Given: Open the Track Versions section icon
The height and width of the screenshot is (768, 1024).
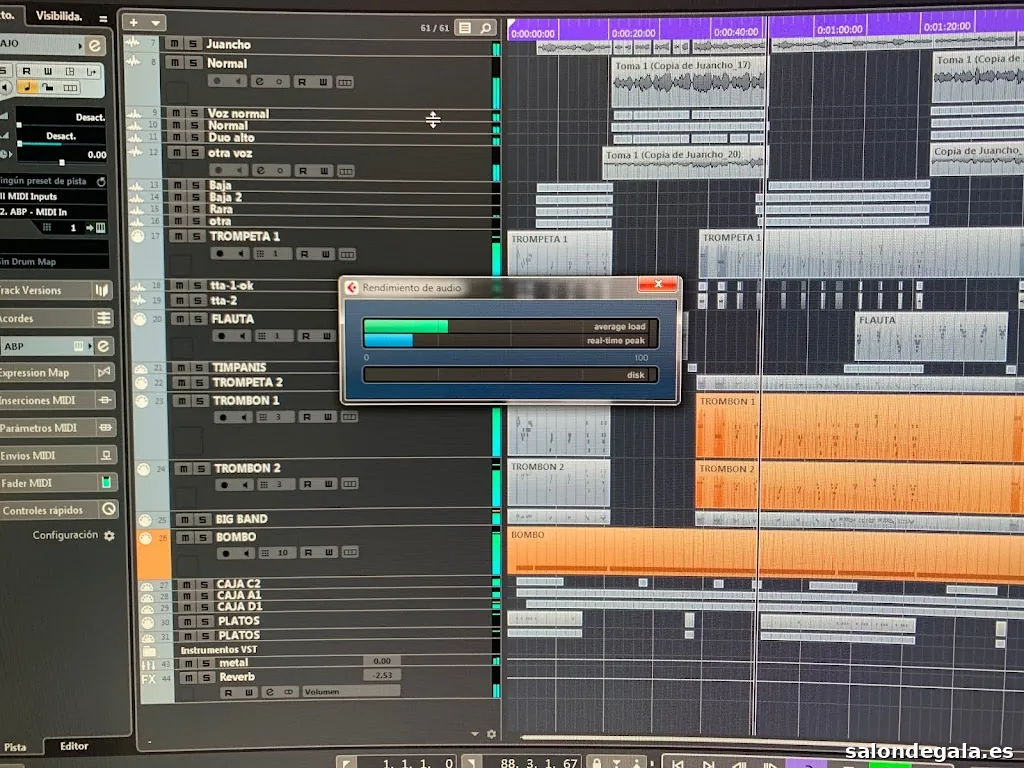Looking at the screenshot, I should click(x=100, y=290).
